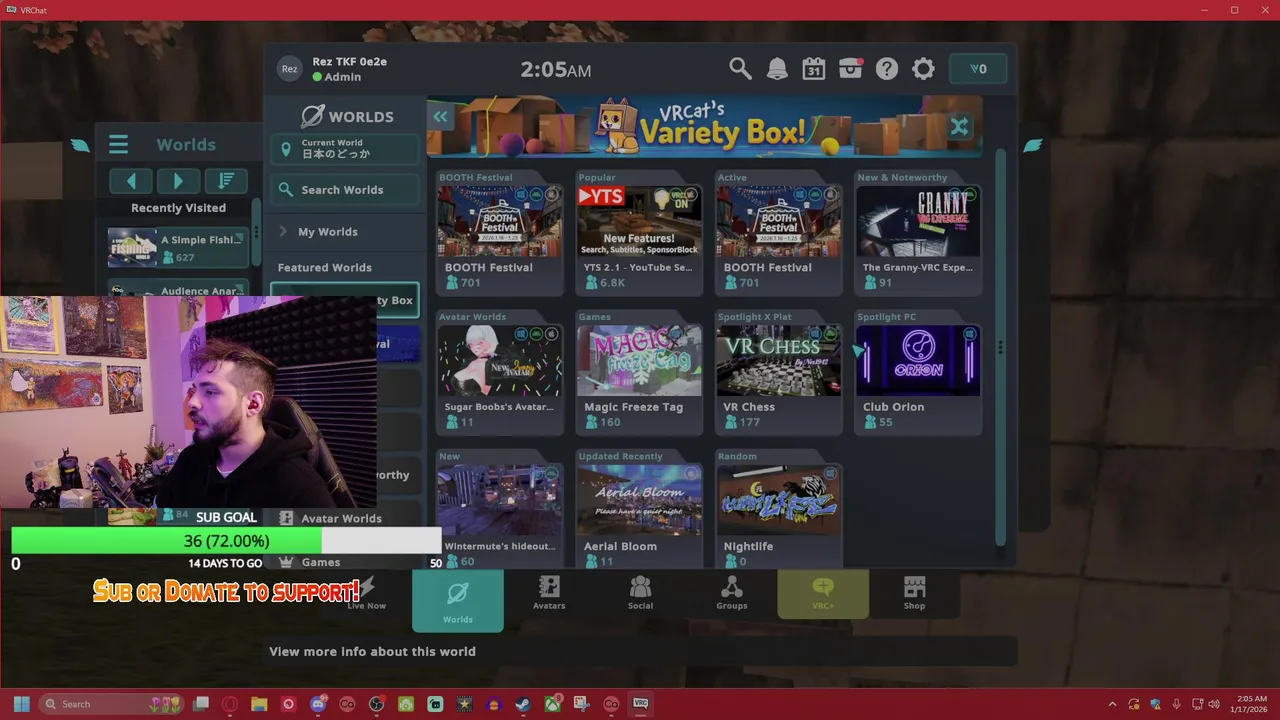
Task: Click the Spotlight X Plat category label
Action: click(x=754, y=317)
